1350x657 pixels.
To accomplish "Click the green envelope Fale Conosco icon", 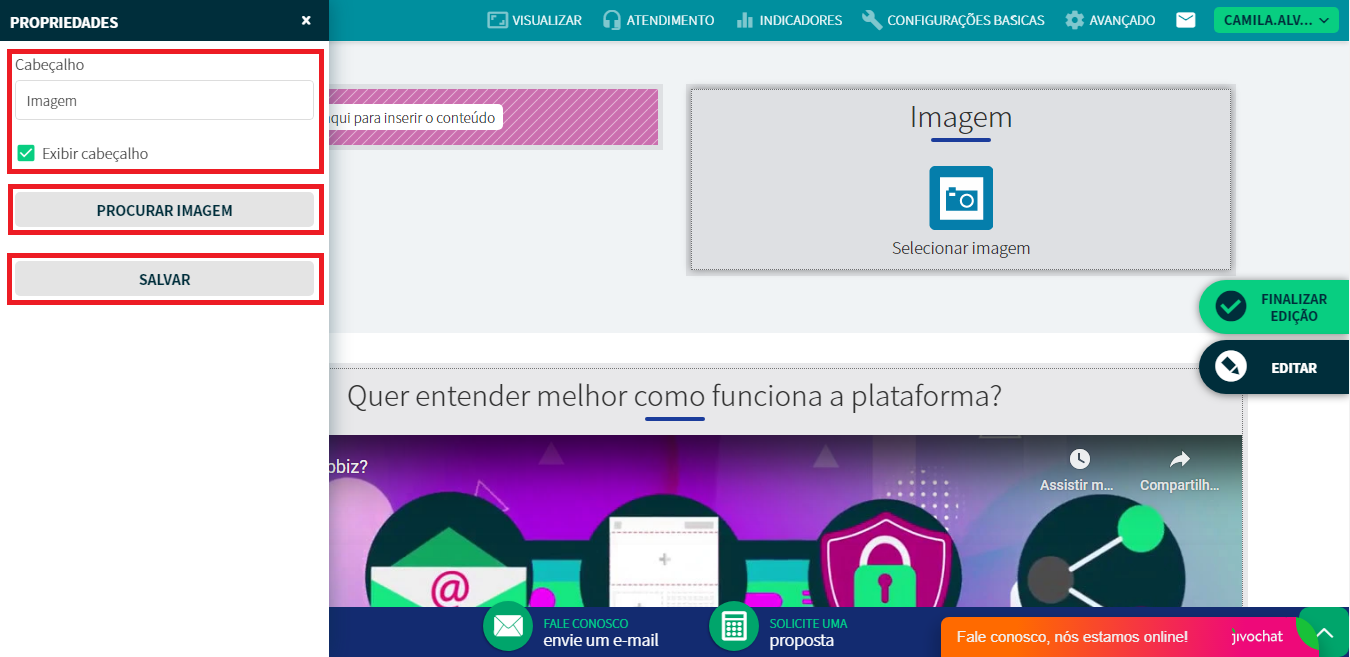I will click(x=508, y=626).
